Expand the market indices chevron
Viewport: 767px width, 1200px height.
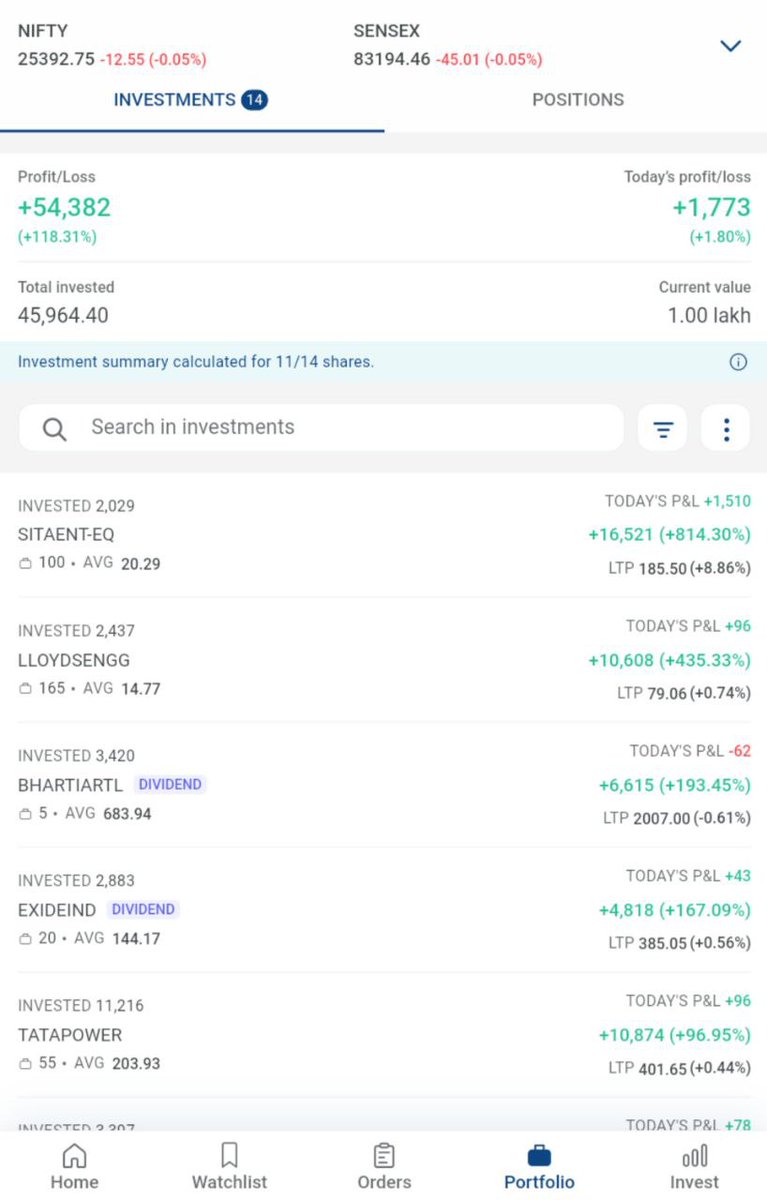[731, 46]
